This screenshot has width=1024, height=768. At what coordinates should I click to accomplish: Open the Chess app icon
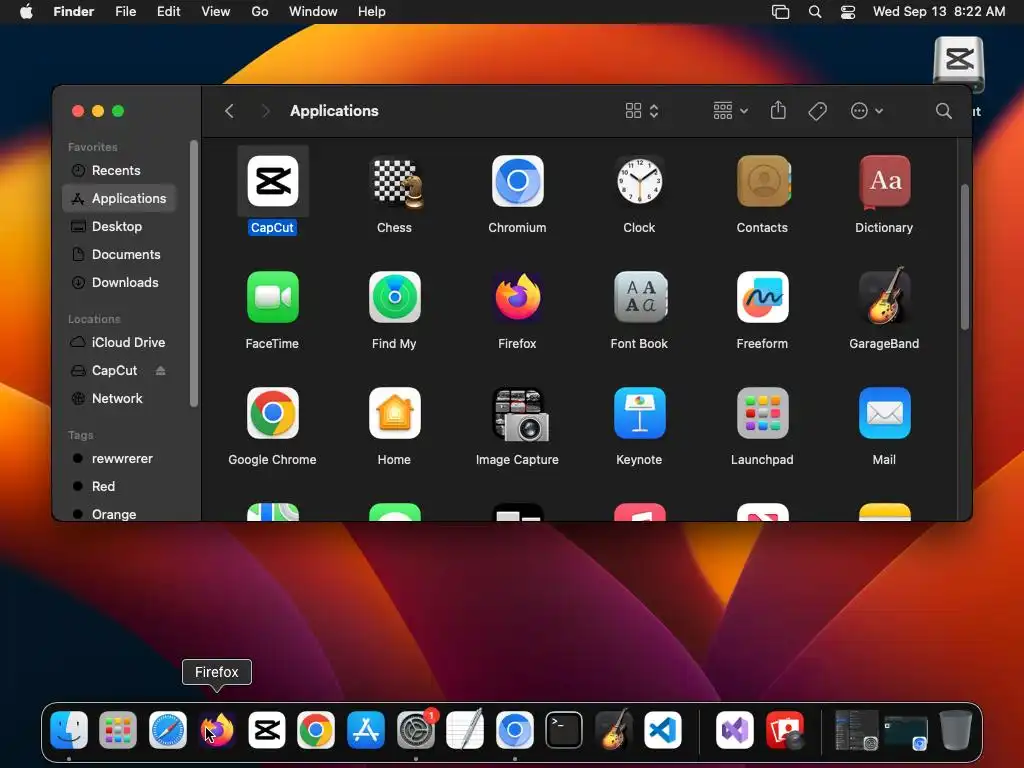coord(396,183)
